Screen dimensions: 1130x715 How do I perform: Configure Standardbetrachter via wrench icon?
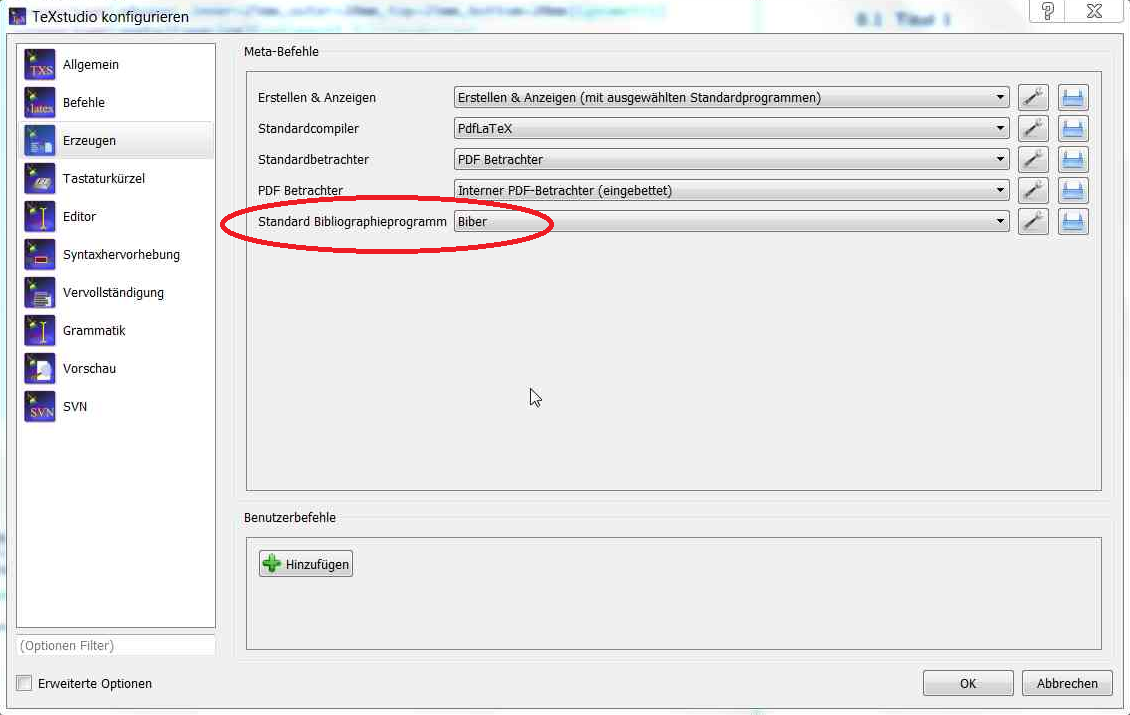coord(1033,159)
